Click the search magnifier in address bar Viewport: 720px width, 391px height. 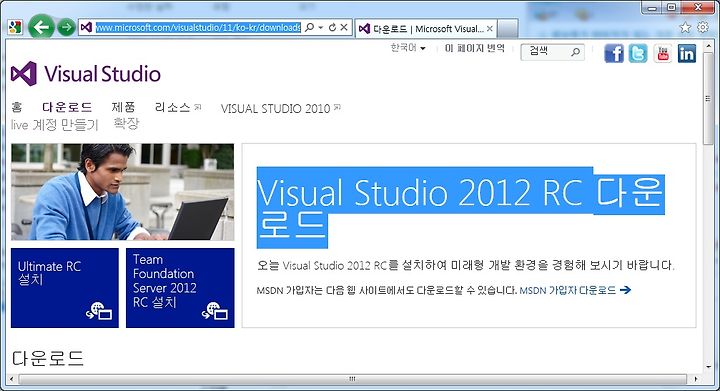(309, 27)
